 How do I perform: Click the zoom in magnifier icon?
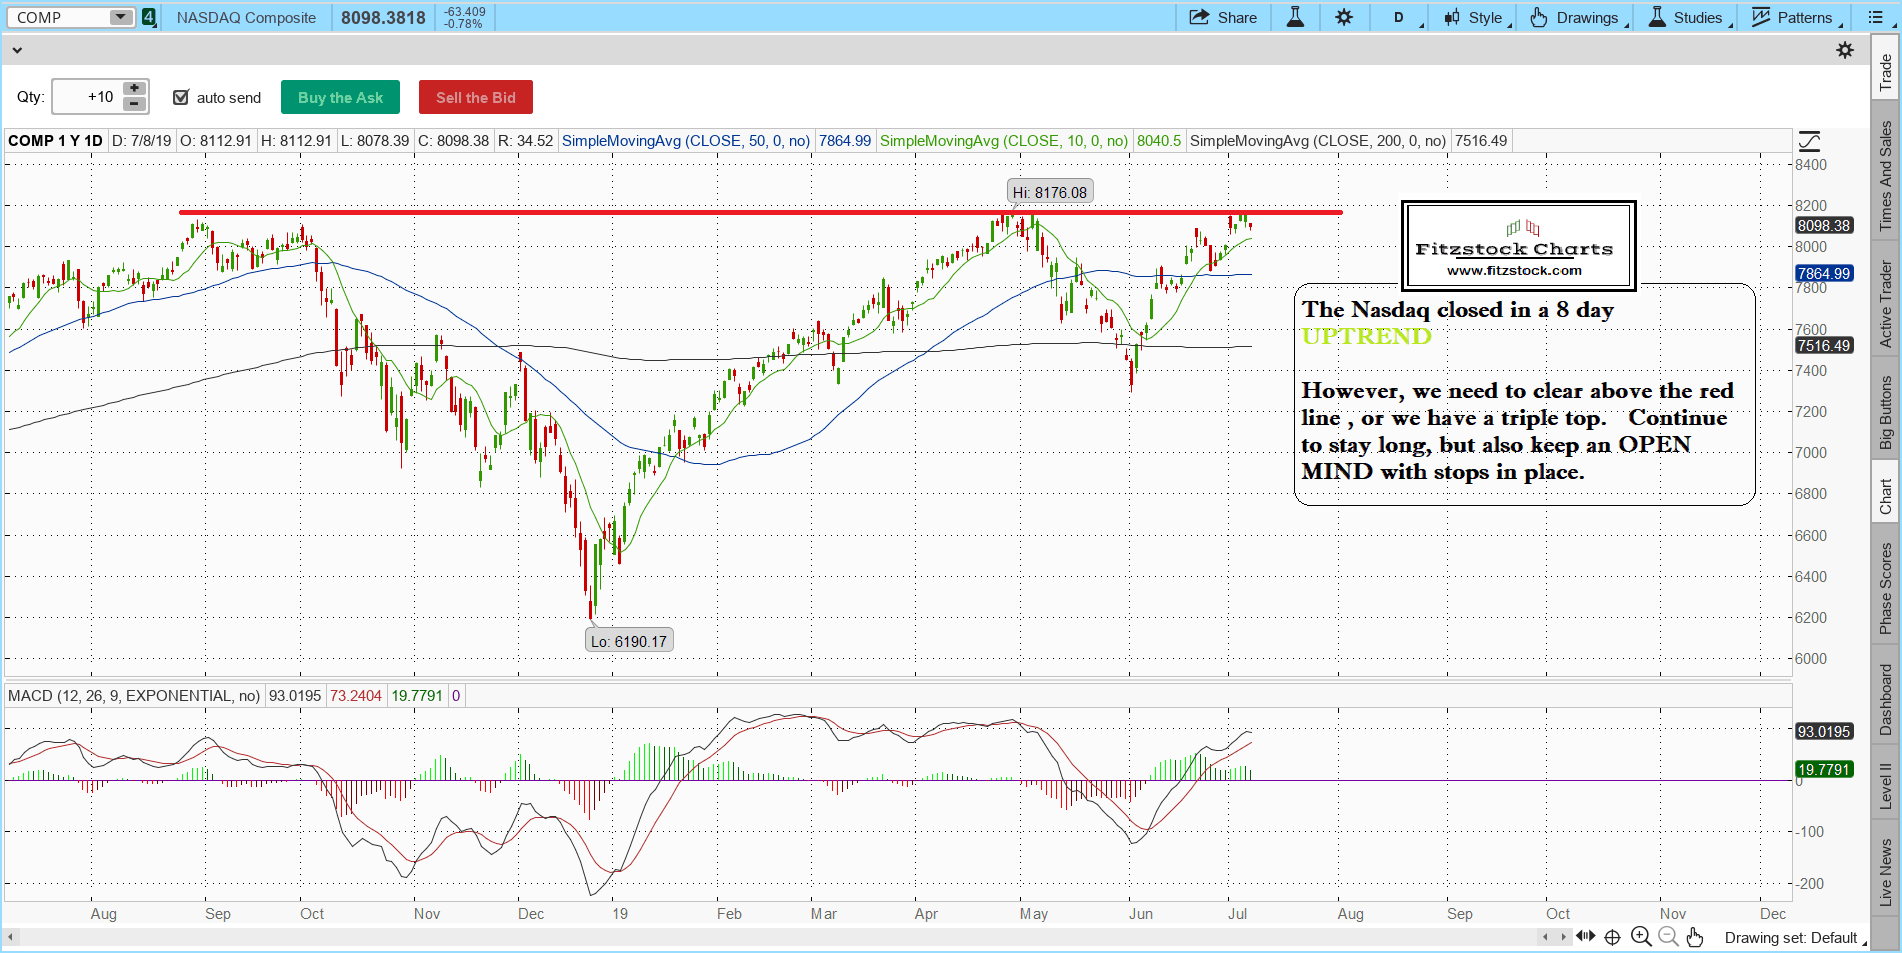[x=1640, y=937]
